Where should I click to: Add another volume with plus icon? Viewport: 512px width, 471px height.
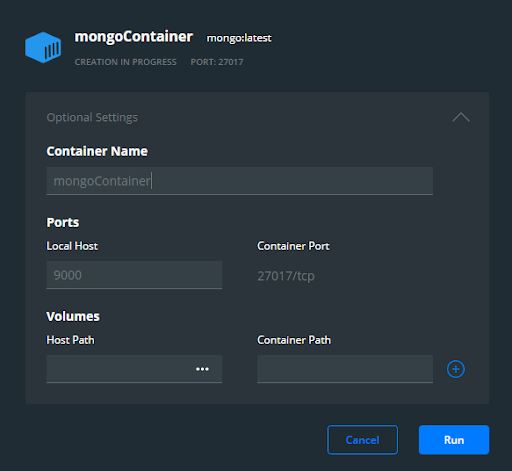coord(456,369)
